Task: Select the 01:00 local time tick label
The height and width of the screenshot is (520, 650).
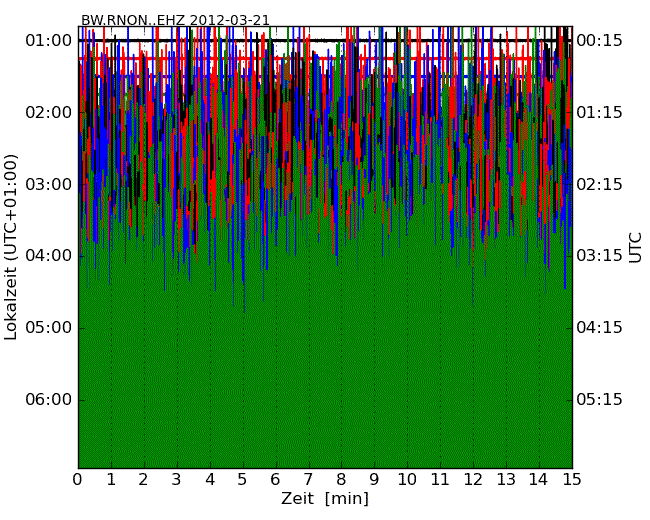Action: [49, 41]
